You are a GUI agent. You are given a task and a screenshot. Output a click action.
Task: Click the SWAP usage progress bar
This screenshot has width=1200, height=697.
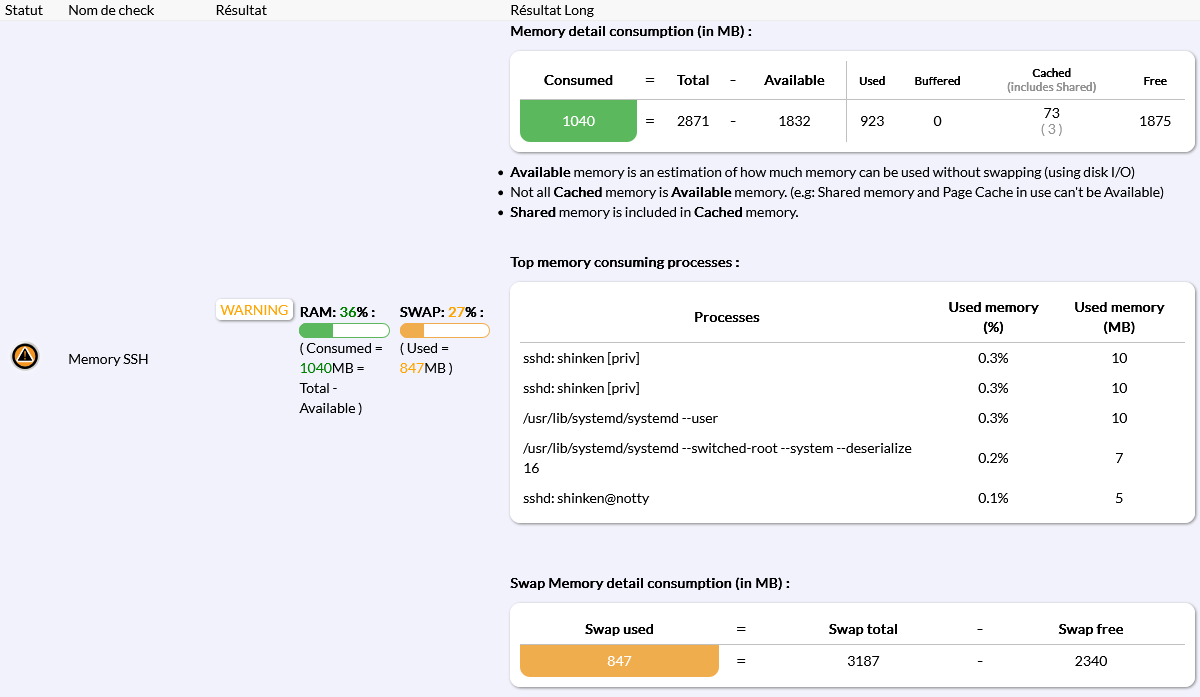[x=444, y=330]
